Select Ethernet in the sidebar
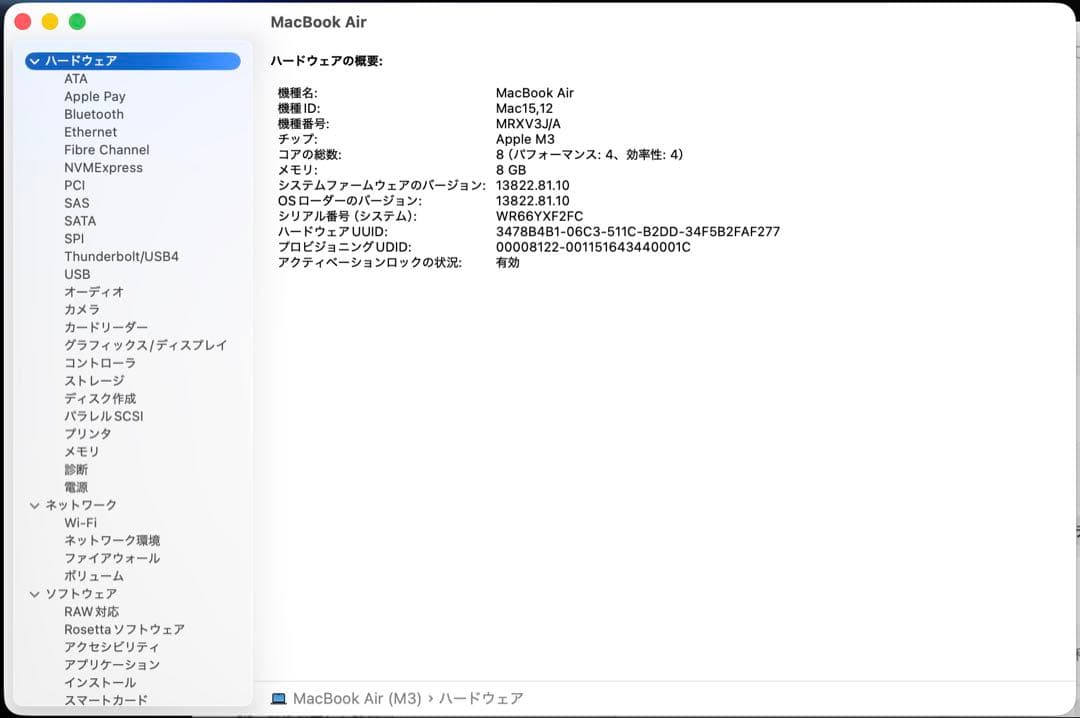 [90, 132]
